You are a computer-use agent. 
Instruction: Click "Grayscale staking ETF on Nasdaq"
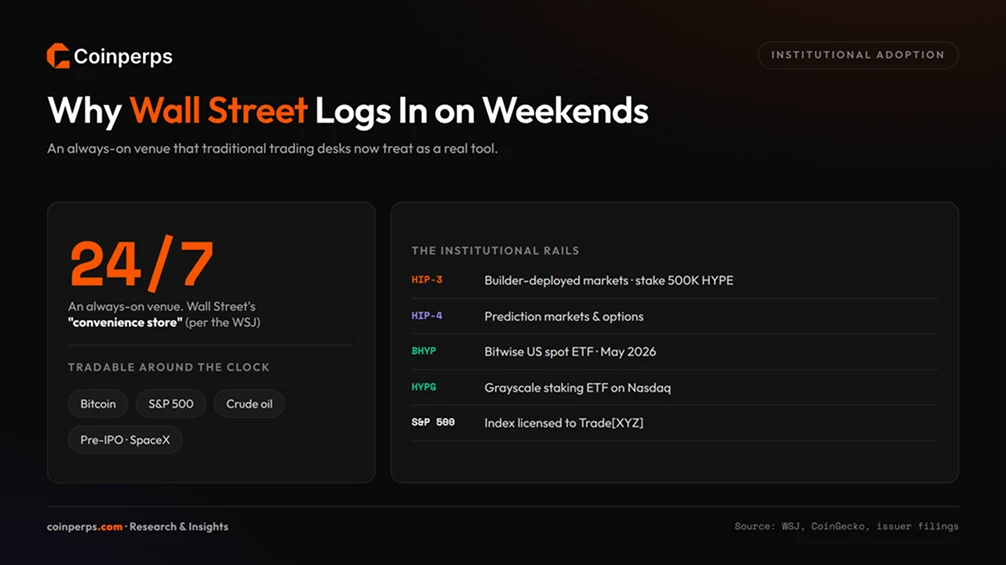(577, 388)
